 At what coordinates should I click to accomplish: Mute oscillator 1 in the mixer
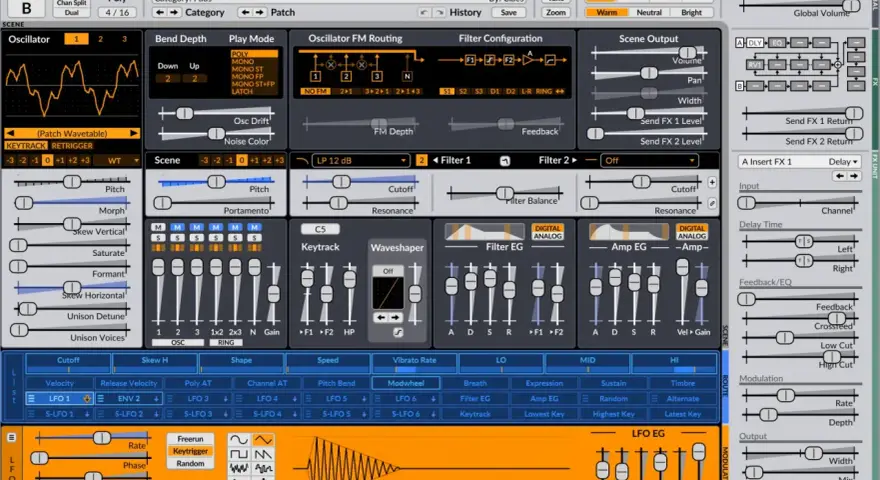tap(158, 227)
